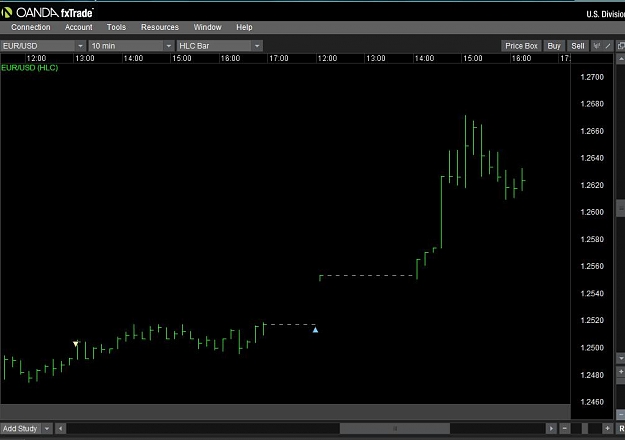Click the vertical zoom out minus button
625x440 pixels.
621,414
